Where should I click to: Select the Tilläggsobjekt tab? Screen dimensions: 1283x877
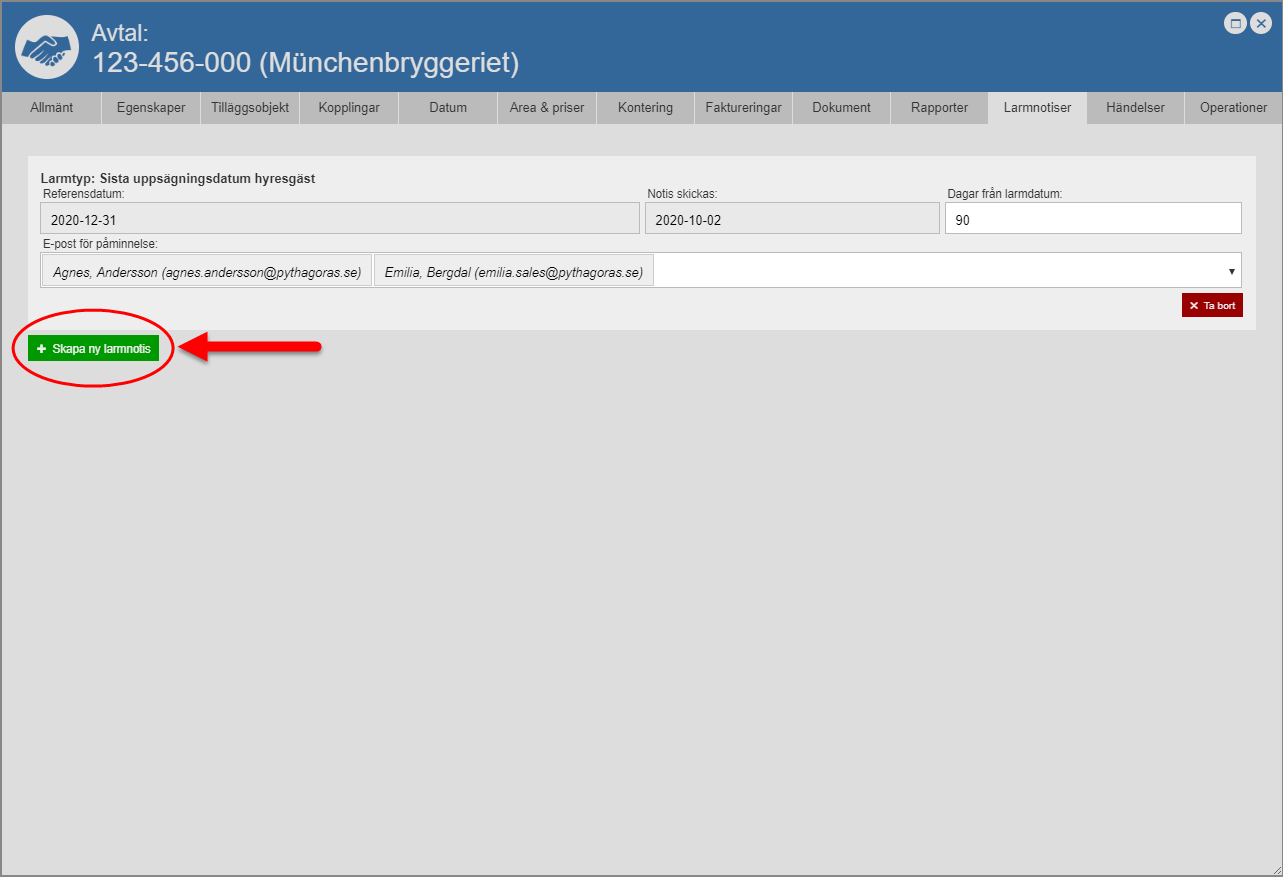[x=250, y=108]
